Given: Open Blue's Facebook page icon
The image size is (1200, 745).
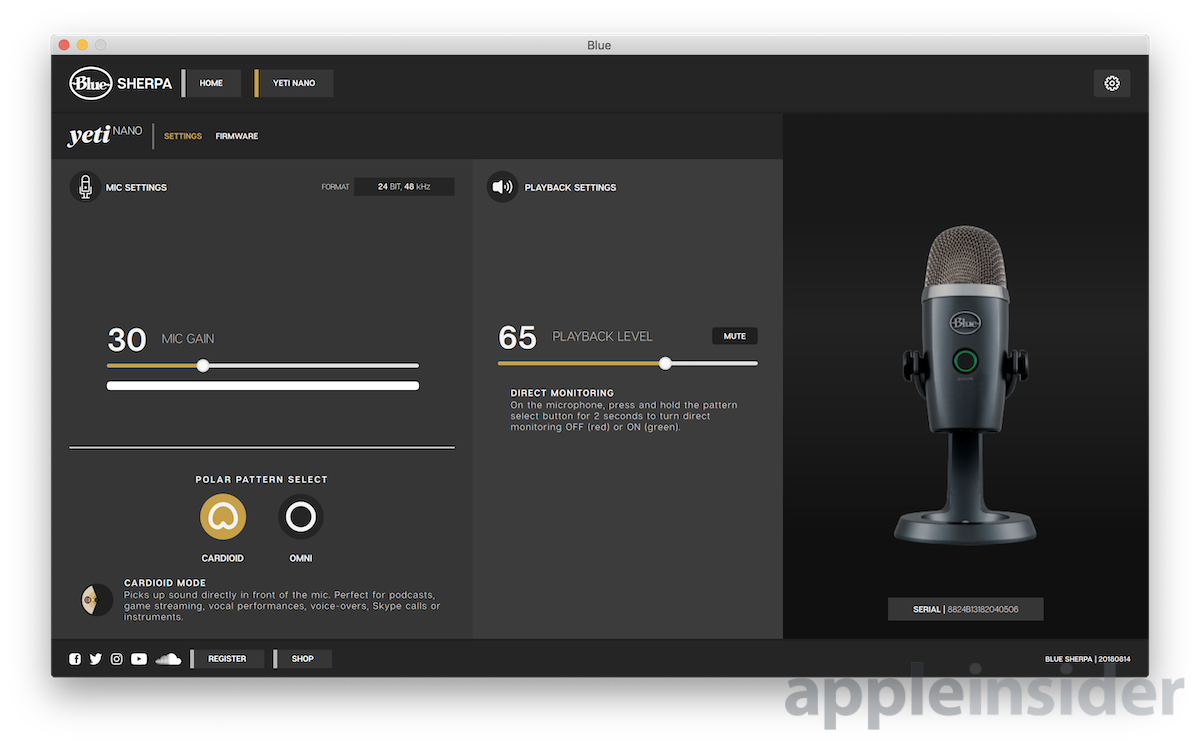Looking at the screenshot, I should [75, 659].
